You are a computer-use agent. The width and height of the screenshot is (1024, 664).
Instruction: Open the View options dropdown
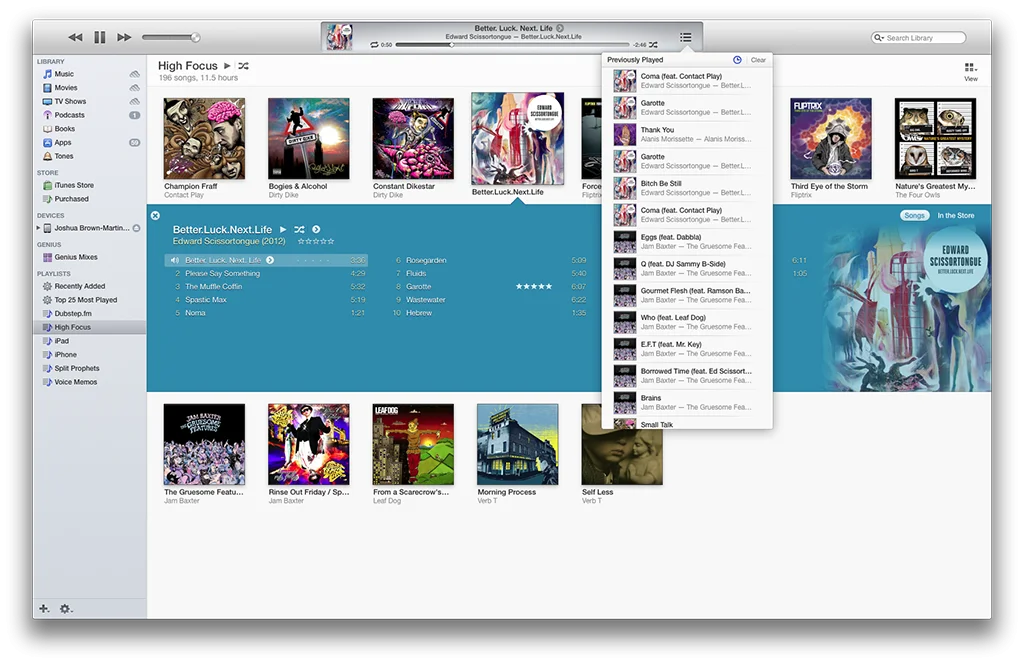click(971, 71)
